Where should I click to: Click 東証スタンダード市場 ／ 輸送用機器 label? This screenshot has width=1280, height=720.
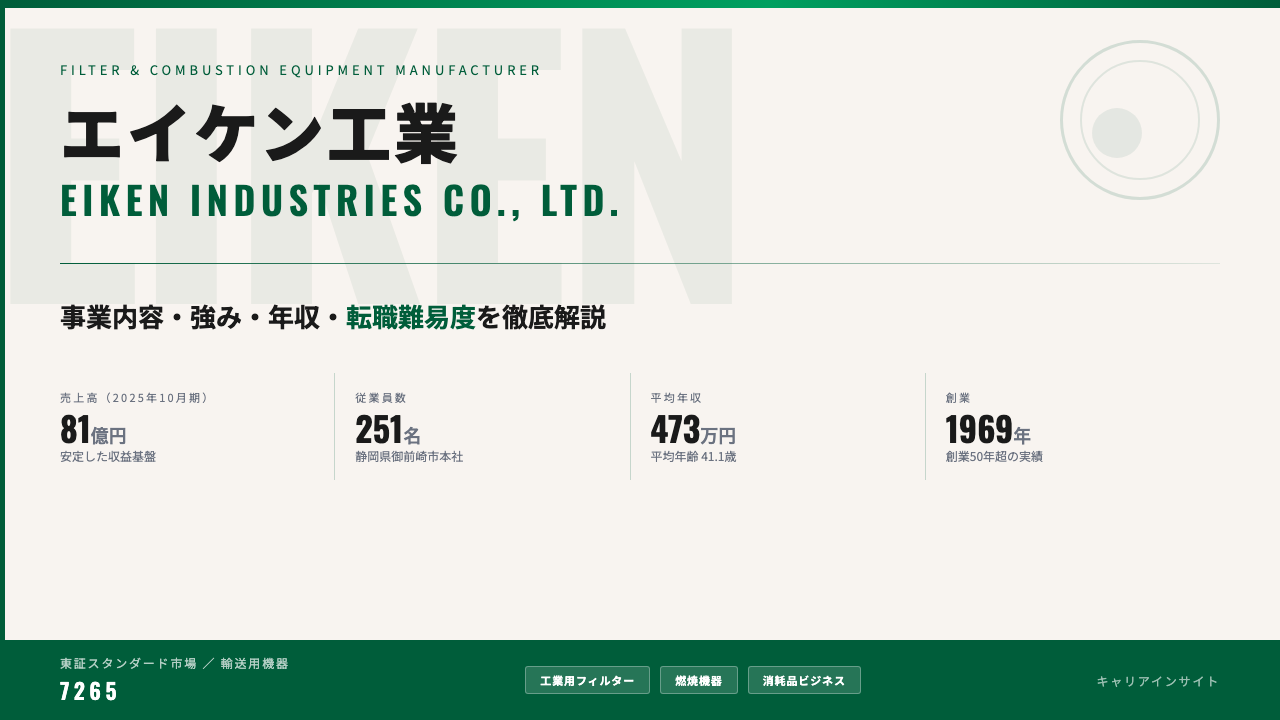(174, 663)
